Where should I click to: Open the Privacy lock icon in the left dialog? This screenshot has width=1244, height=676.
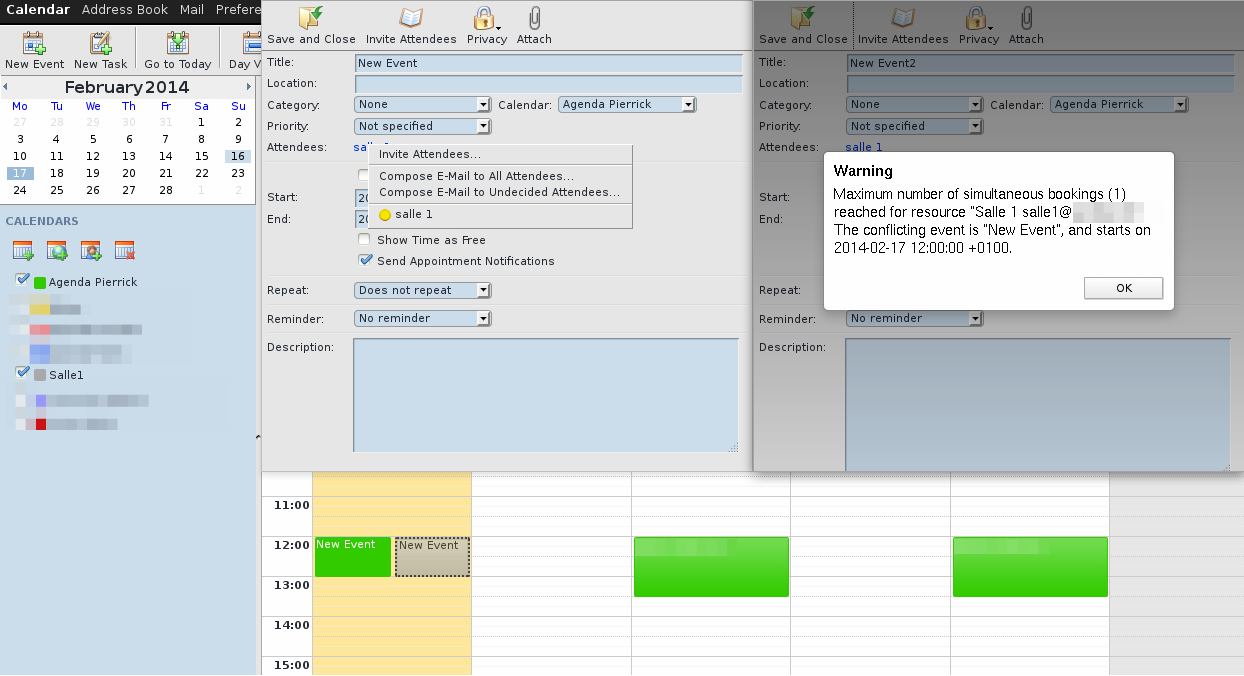click(484, 19)
